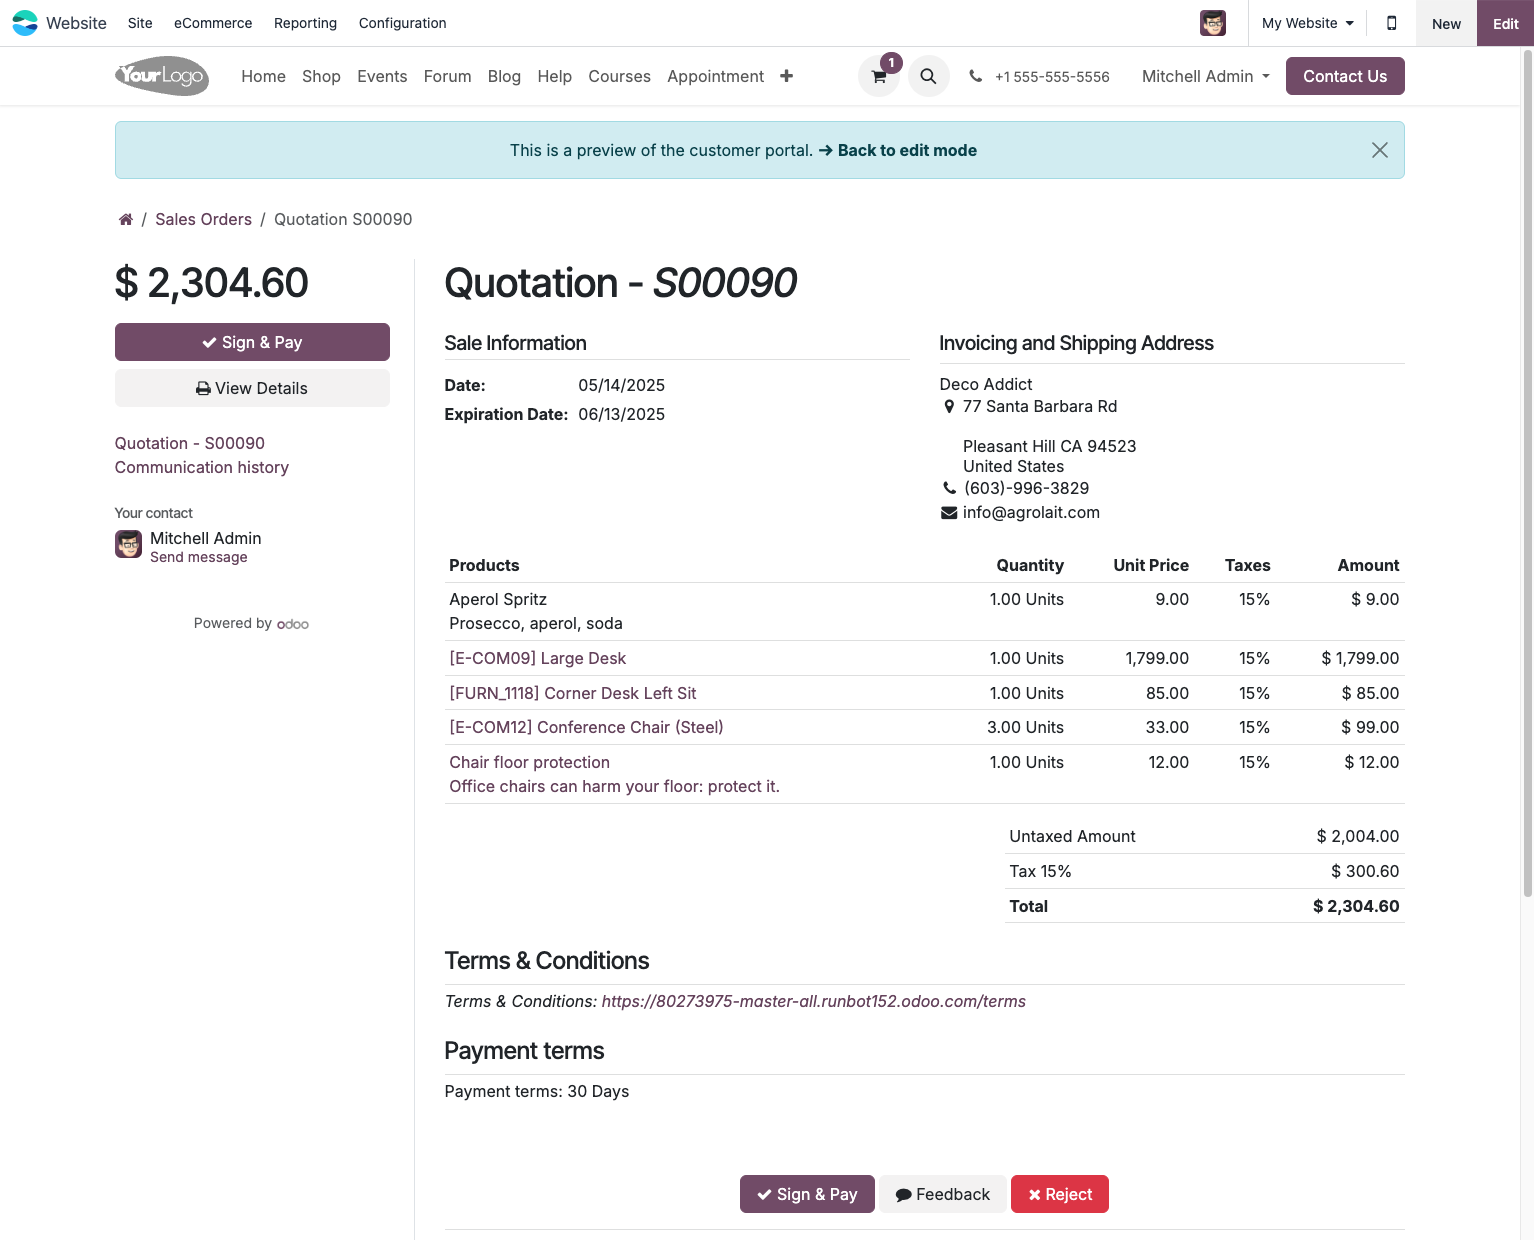The height and width of the screenshot is (1240, 1534).
Task: Click the email info@agrolait.com
Action: pyautogui.click(x=1031, y=512)
